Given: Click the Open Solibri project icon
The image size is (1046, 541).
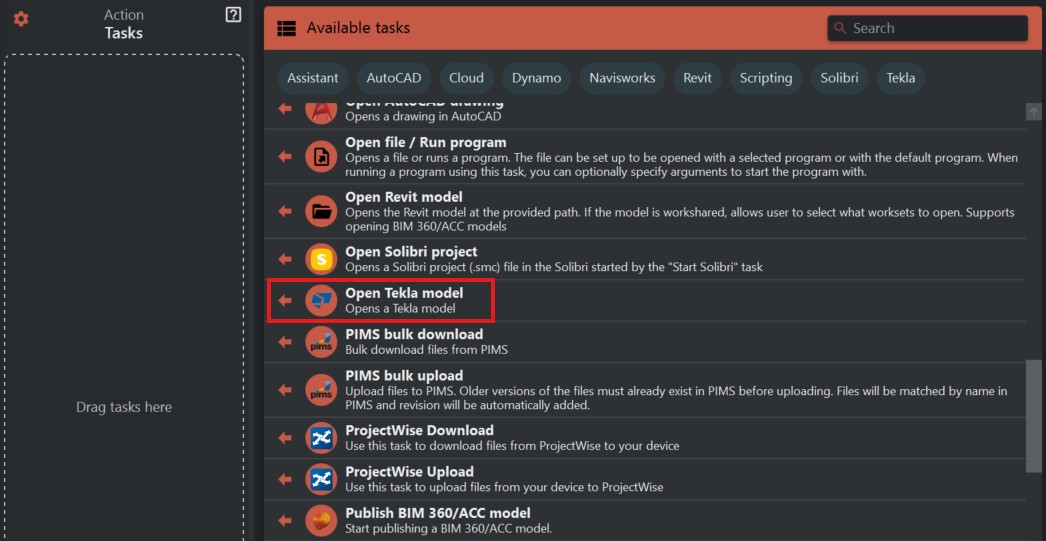Looking at the screenshot, I should 321,259.
